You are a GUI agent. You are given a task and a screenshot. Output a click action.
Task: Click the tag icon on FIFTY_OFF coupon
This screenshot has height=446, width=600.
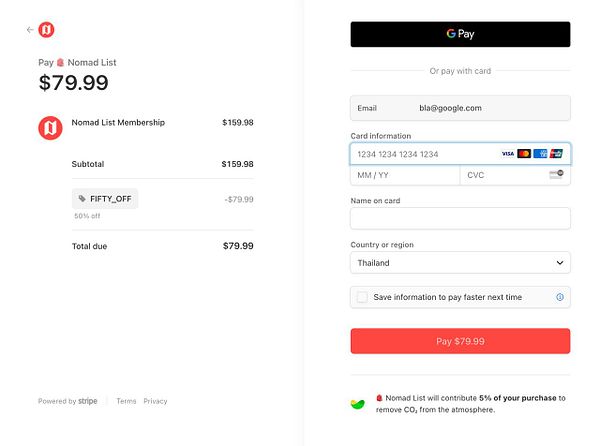(x=81, y=199)
